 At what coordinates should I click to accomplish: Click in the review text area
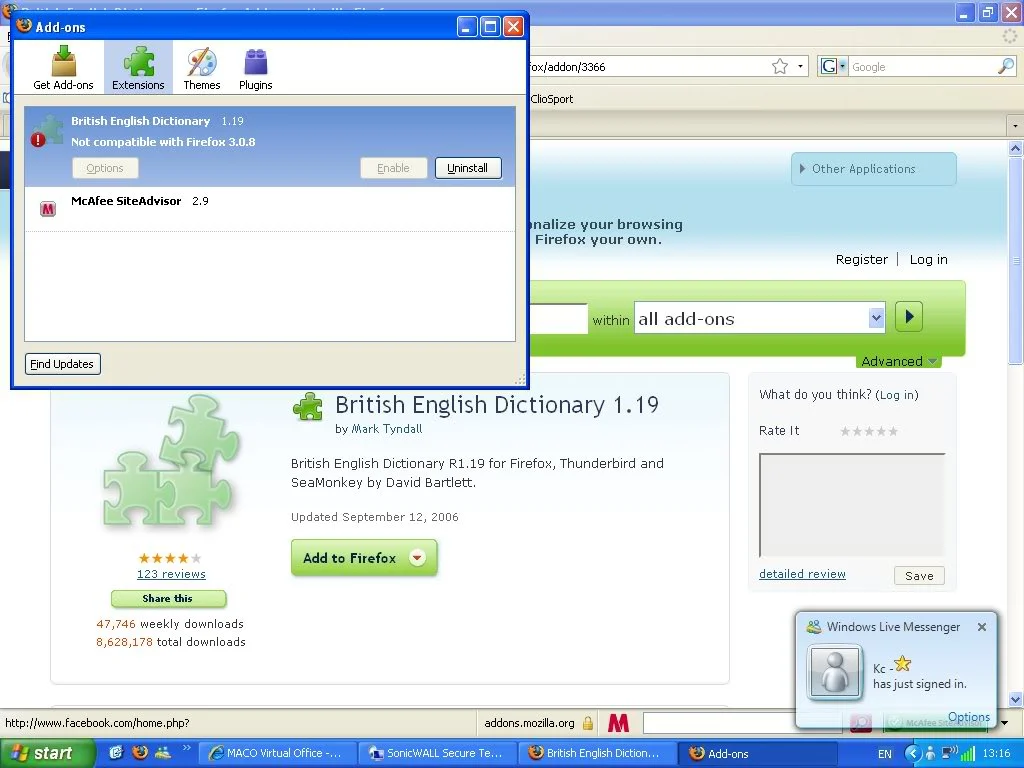point(852,505)
